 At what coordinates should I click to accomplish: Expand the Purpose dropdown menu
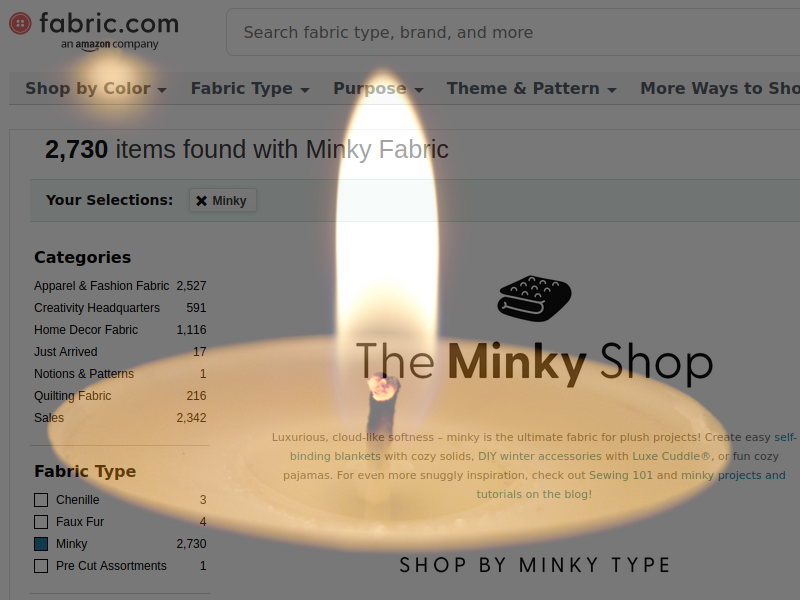click(378, 88)
